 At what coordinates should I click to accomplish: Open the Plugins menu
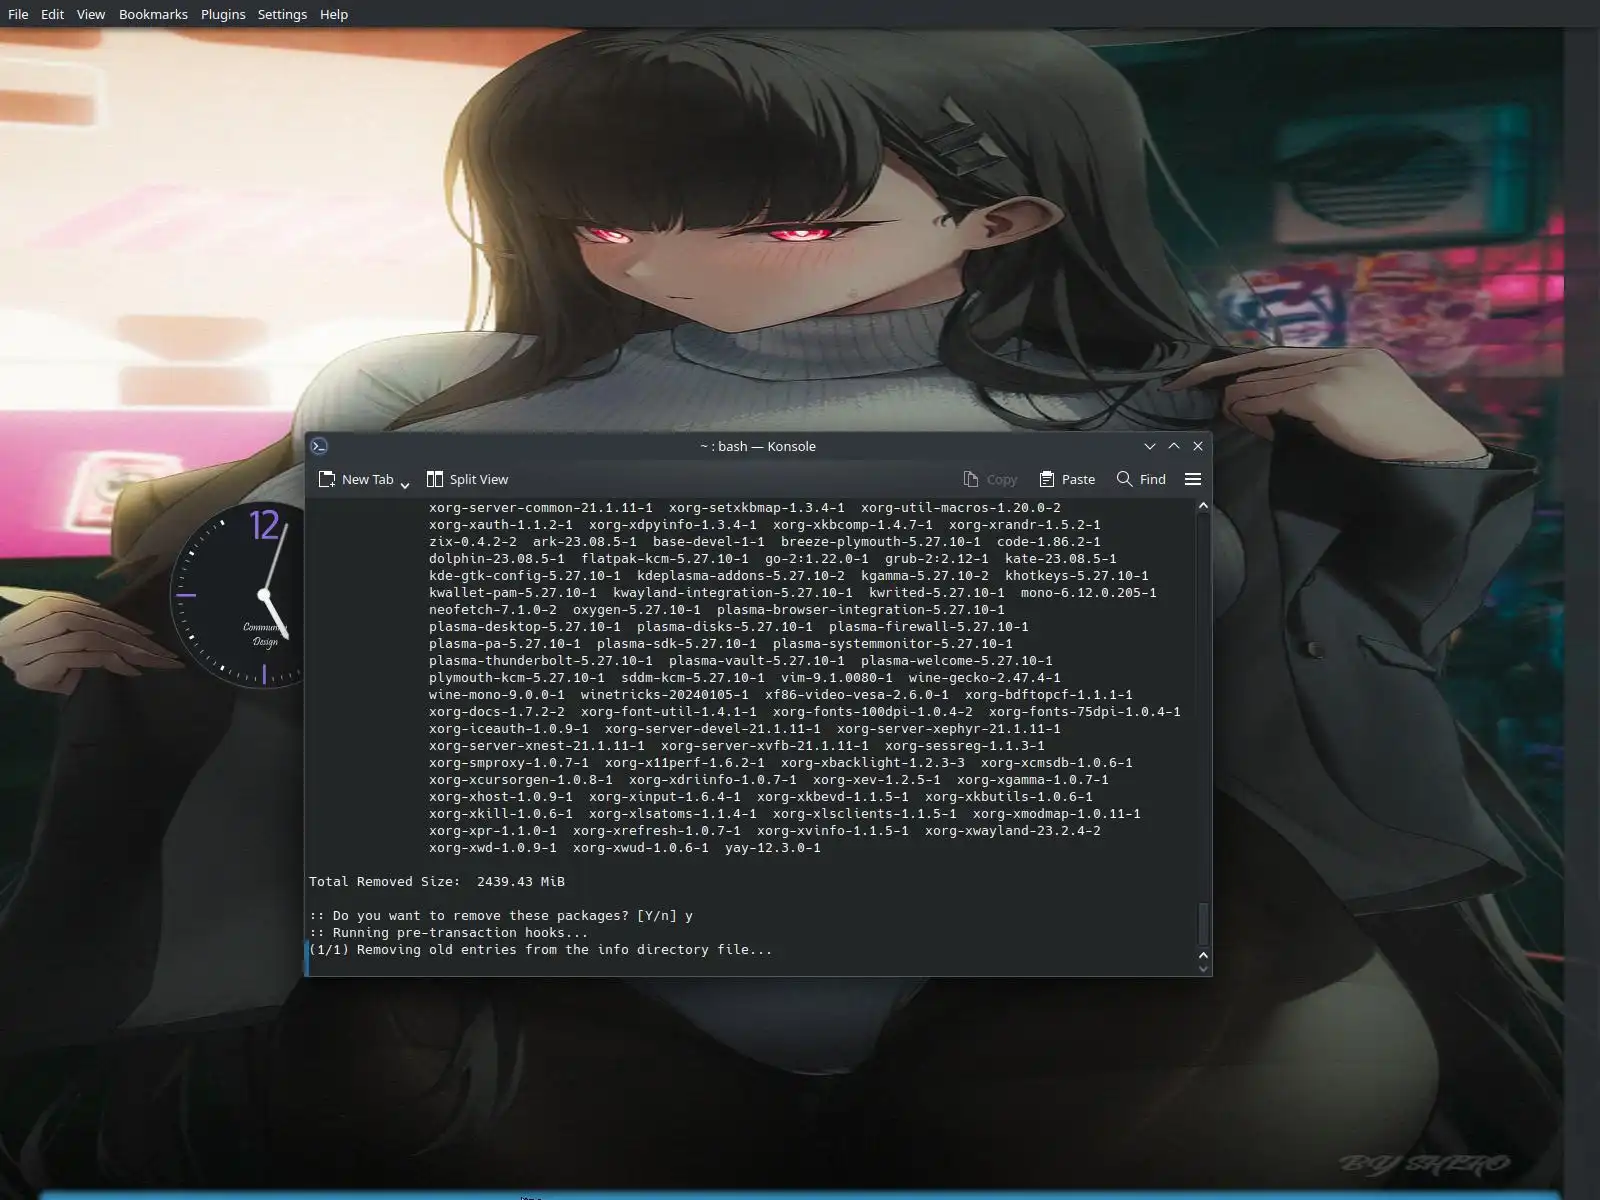223,14
